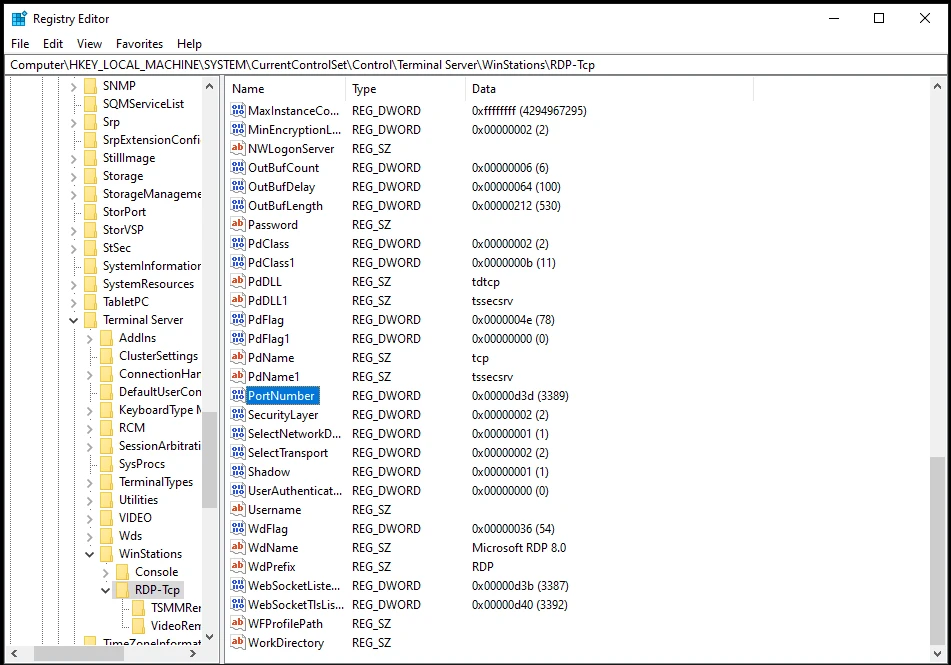
Task: Click the string icon next to WdName
Action: (x=238, y=548)
